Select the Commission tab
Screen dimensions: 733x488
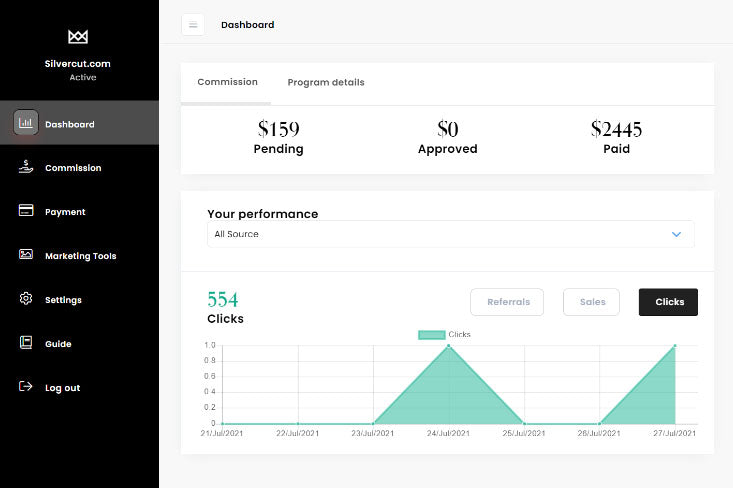click(227, 82)
